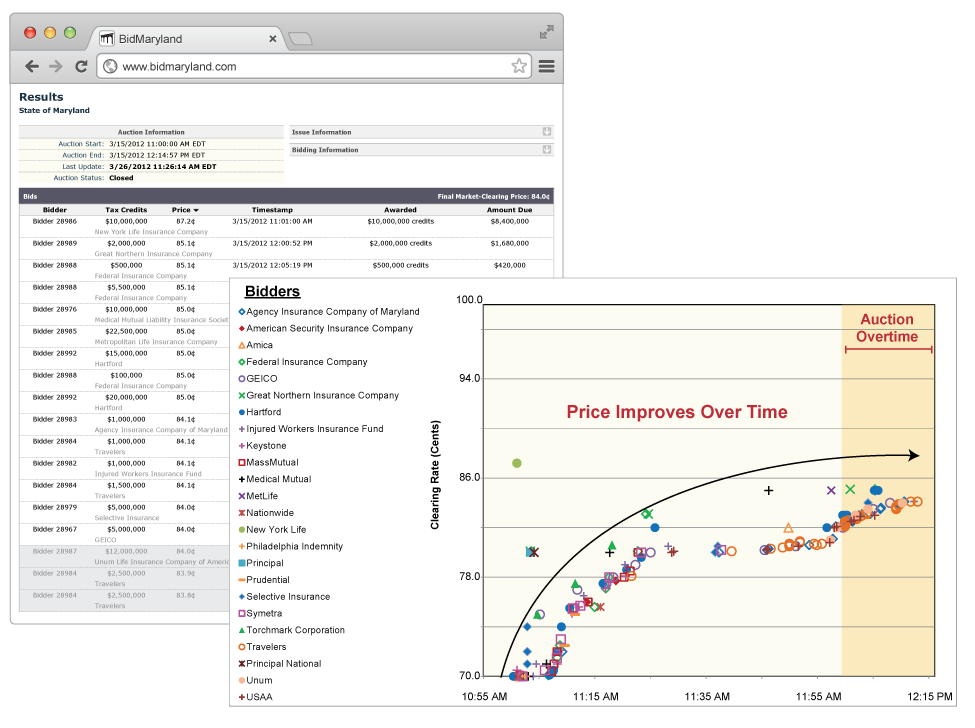Viewport: 975px width, 728px height.
Task: Select the Bidder 28983 row
Action: 124,424
